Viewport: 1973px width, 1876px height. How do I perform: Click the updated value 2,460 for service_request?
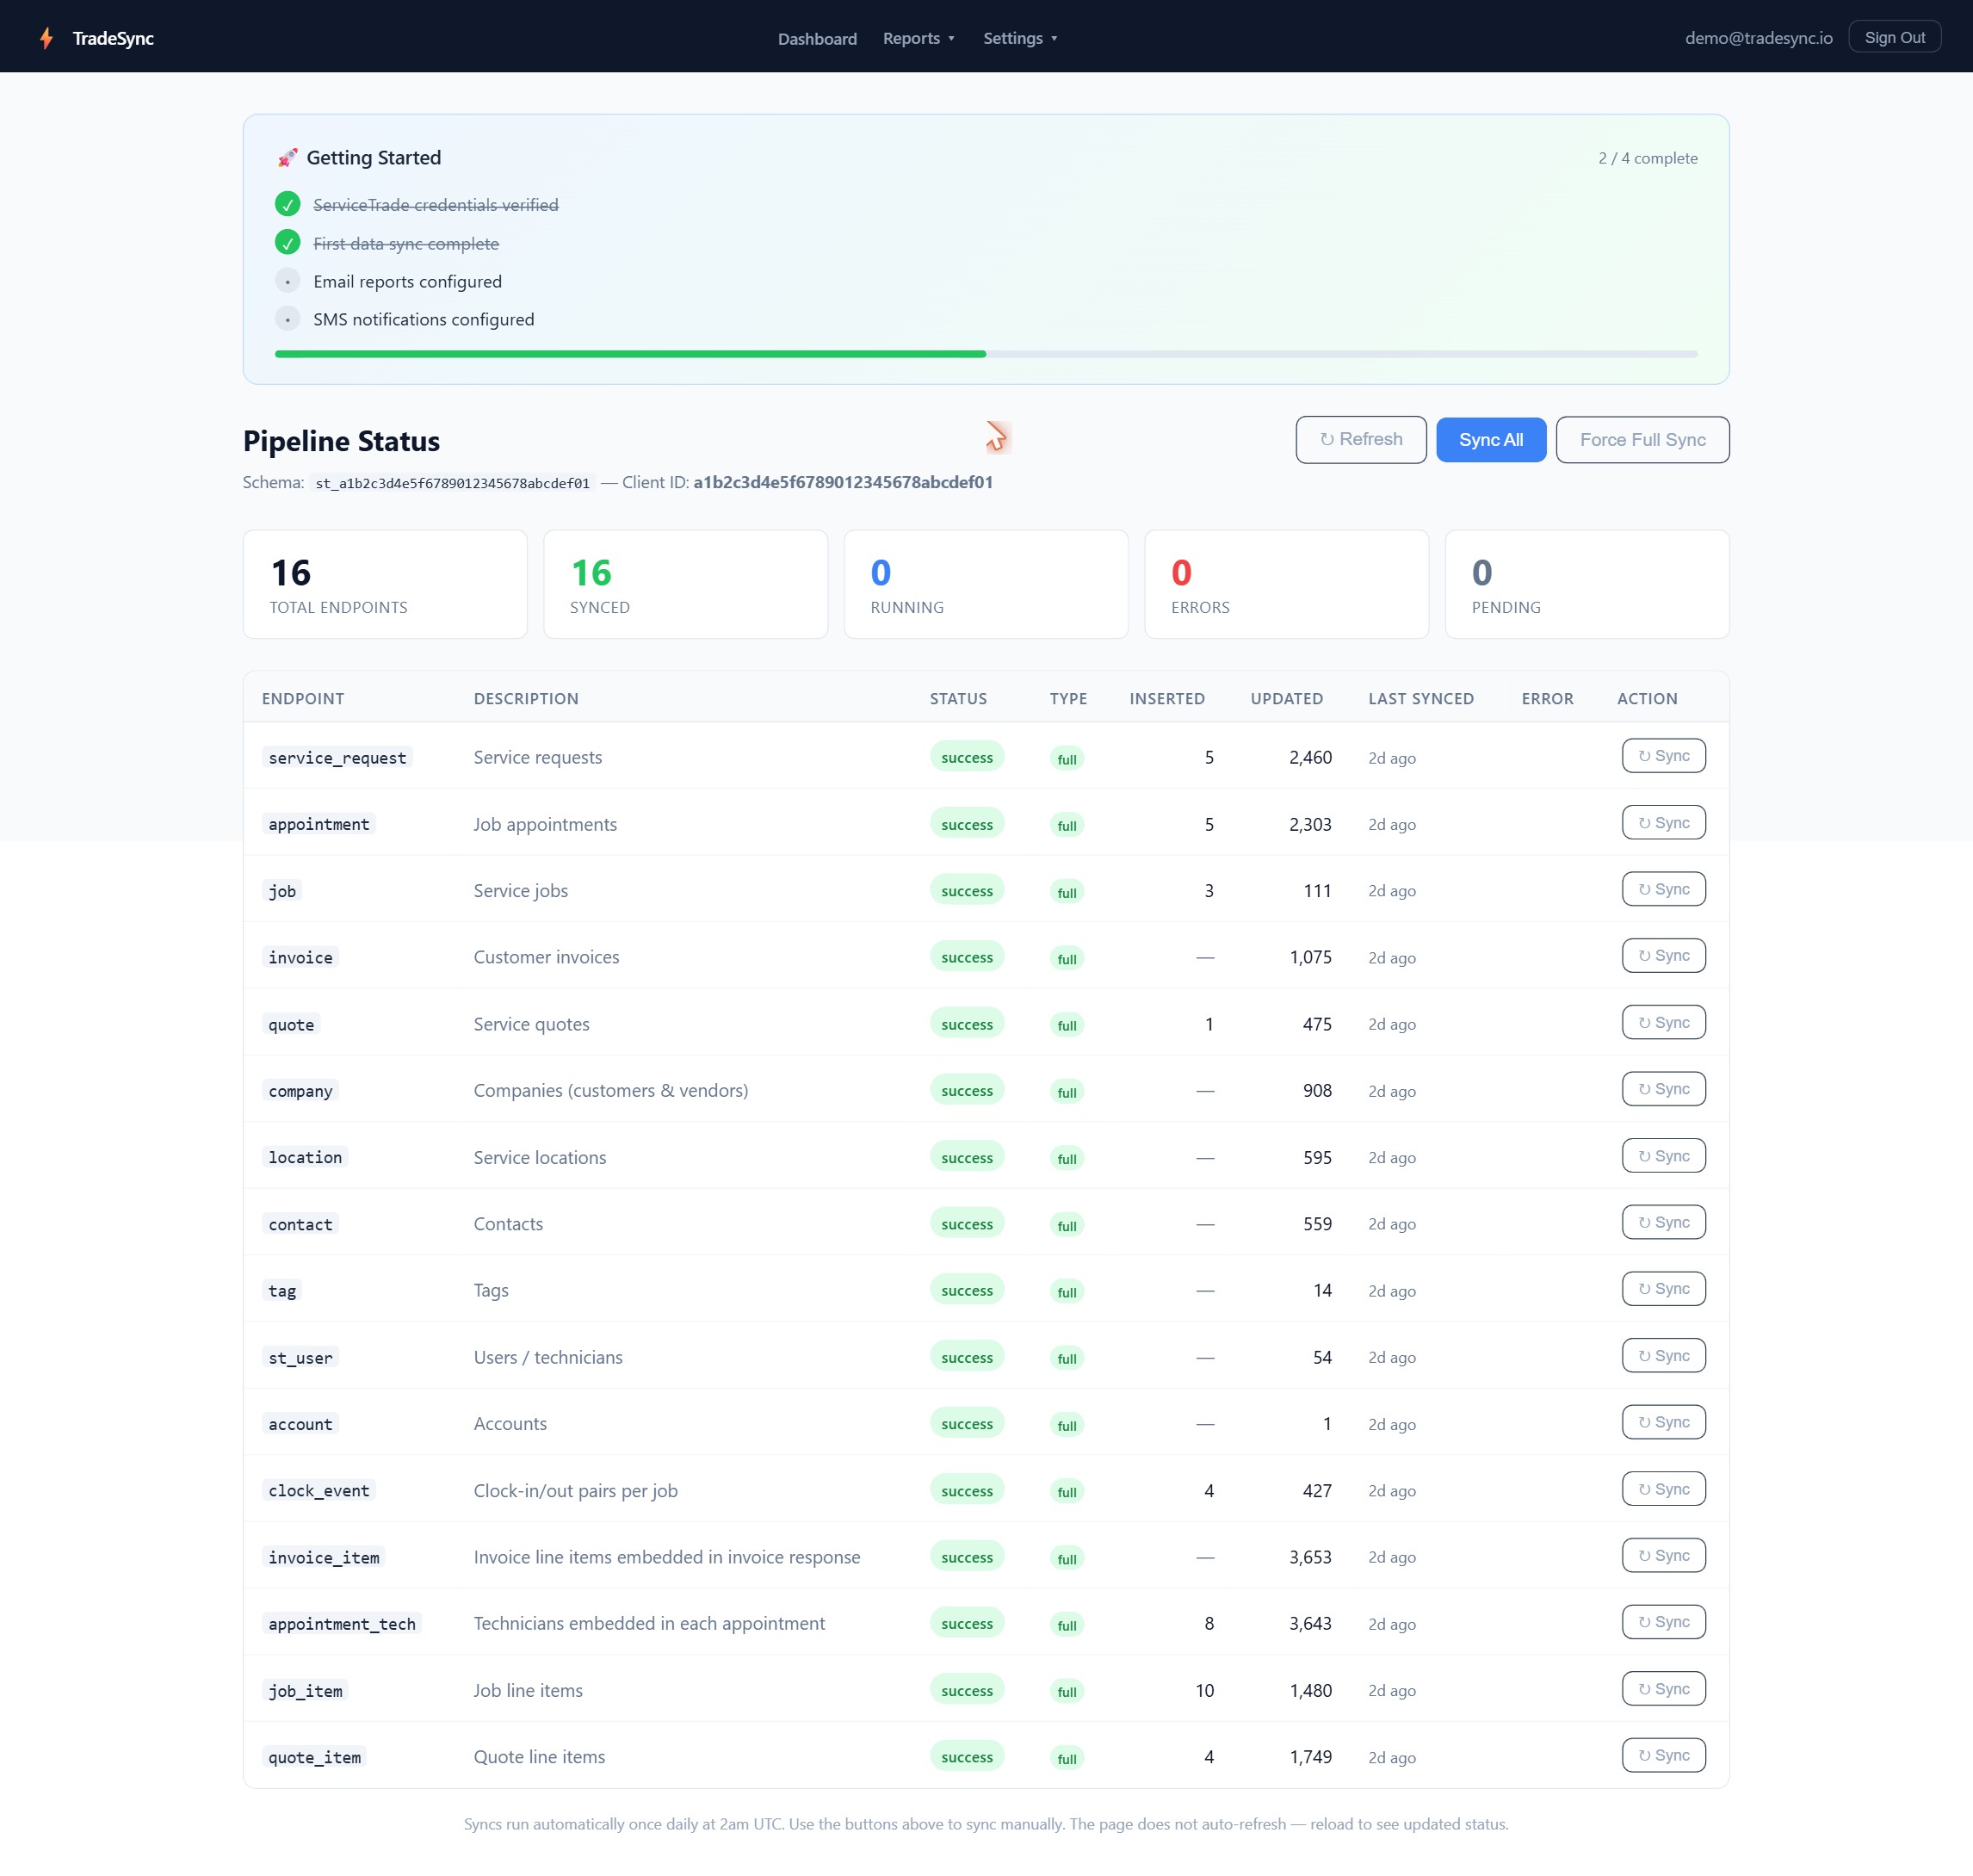pos(1310,757)
